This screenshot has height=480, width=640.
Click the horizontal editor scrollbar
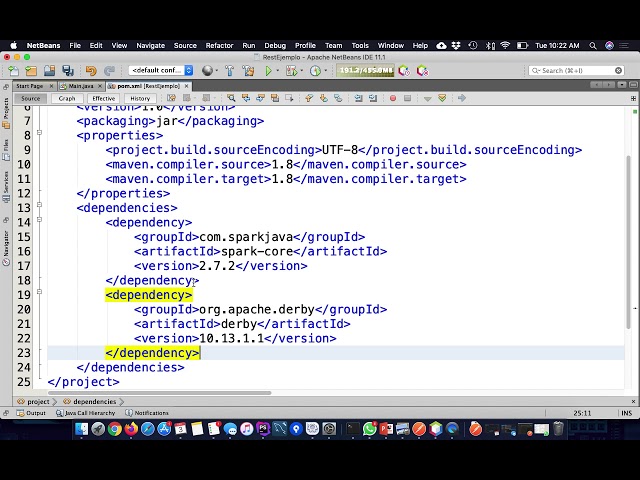(x=159, y=393)
